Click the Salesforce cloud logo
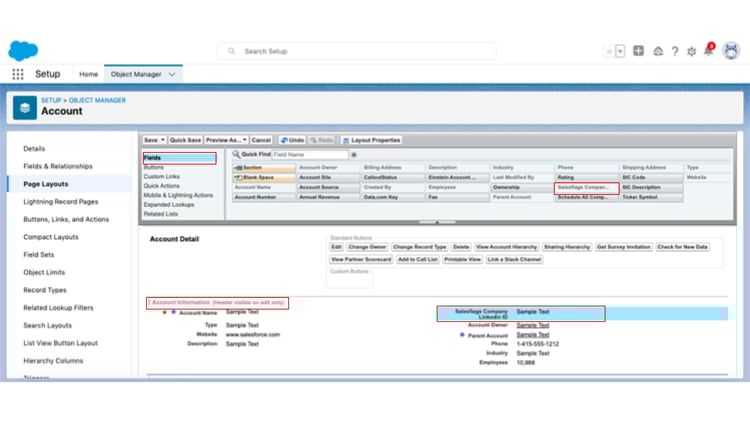 (x=23, y=51)
